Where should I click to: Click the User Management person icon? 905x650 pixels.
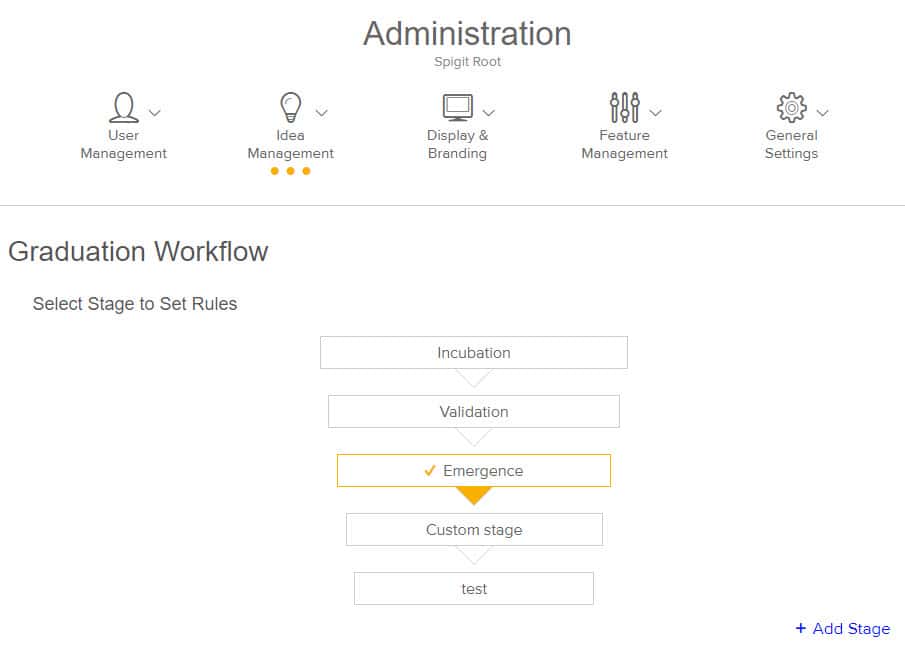124,107
